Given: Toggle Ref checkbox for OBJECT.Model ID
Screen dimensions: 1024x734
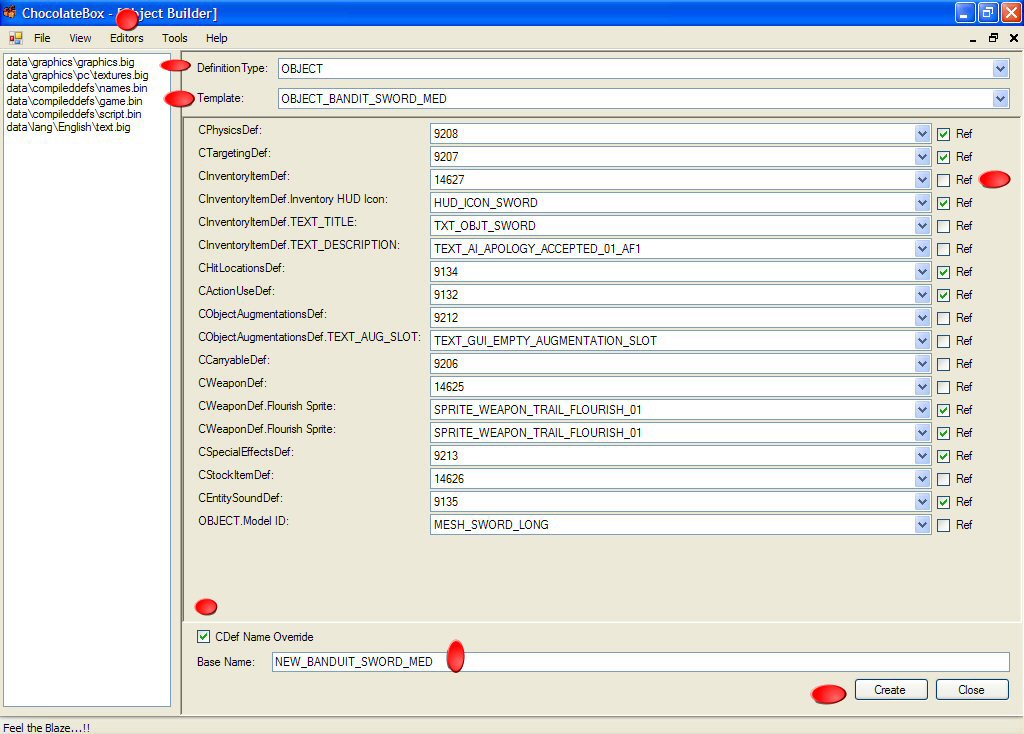Looking at the screenshot, I should coord(944,525).
